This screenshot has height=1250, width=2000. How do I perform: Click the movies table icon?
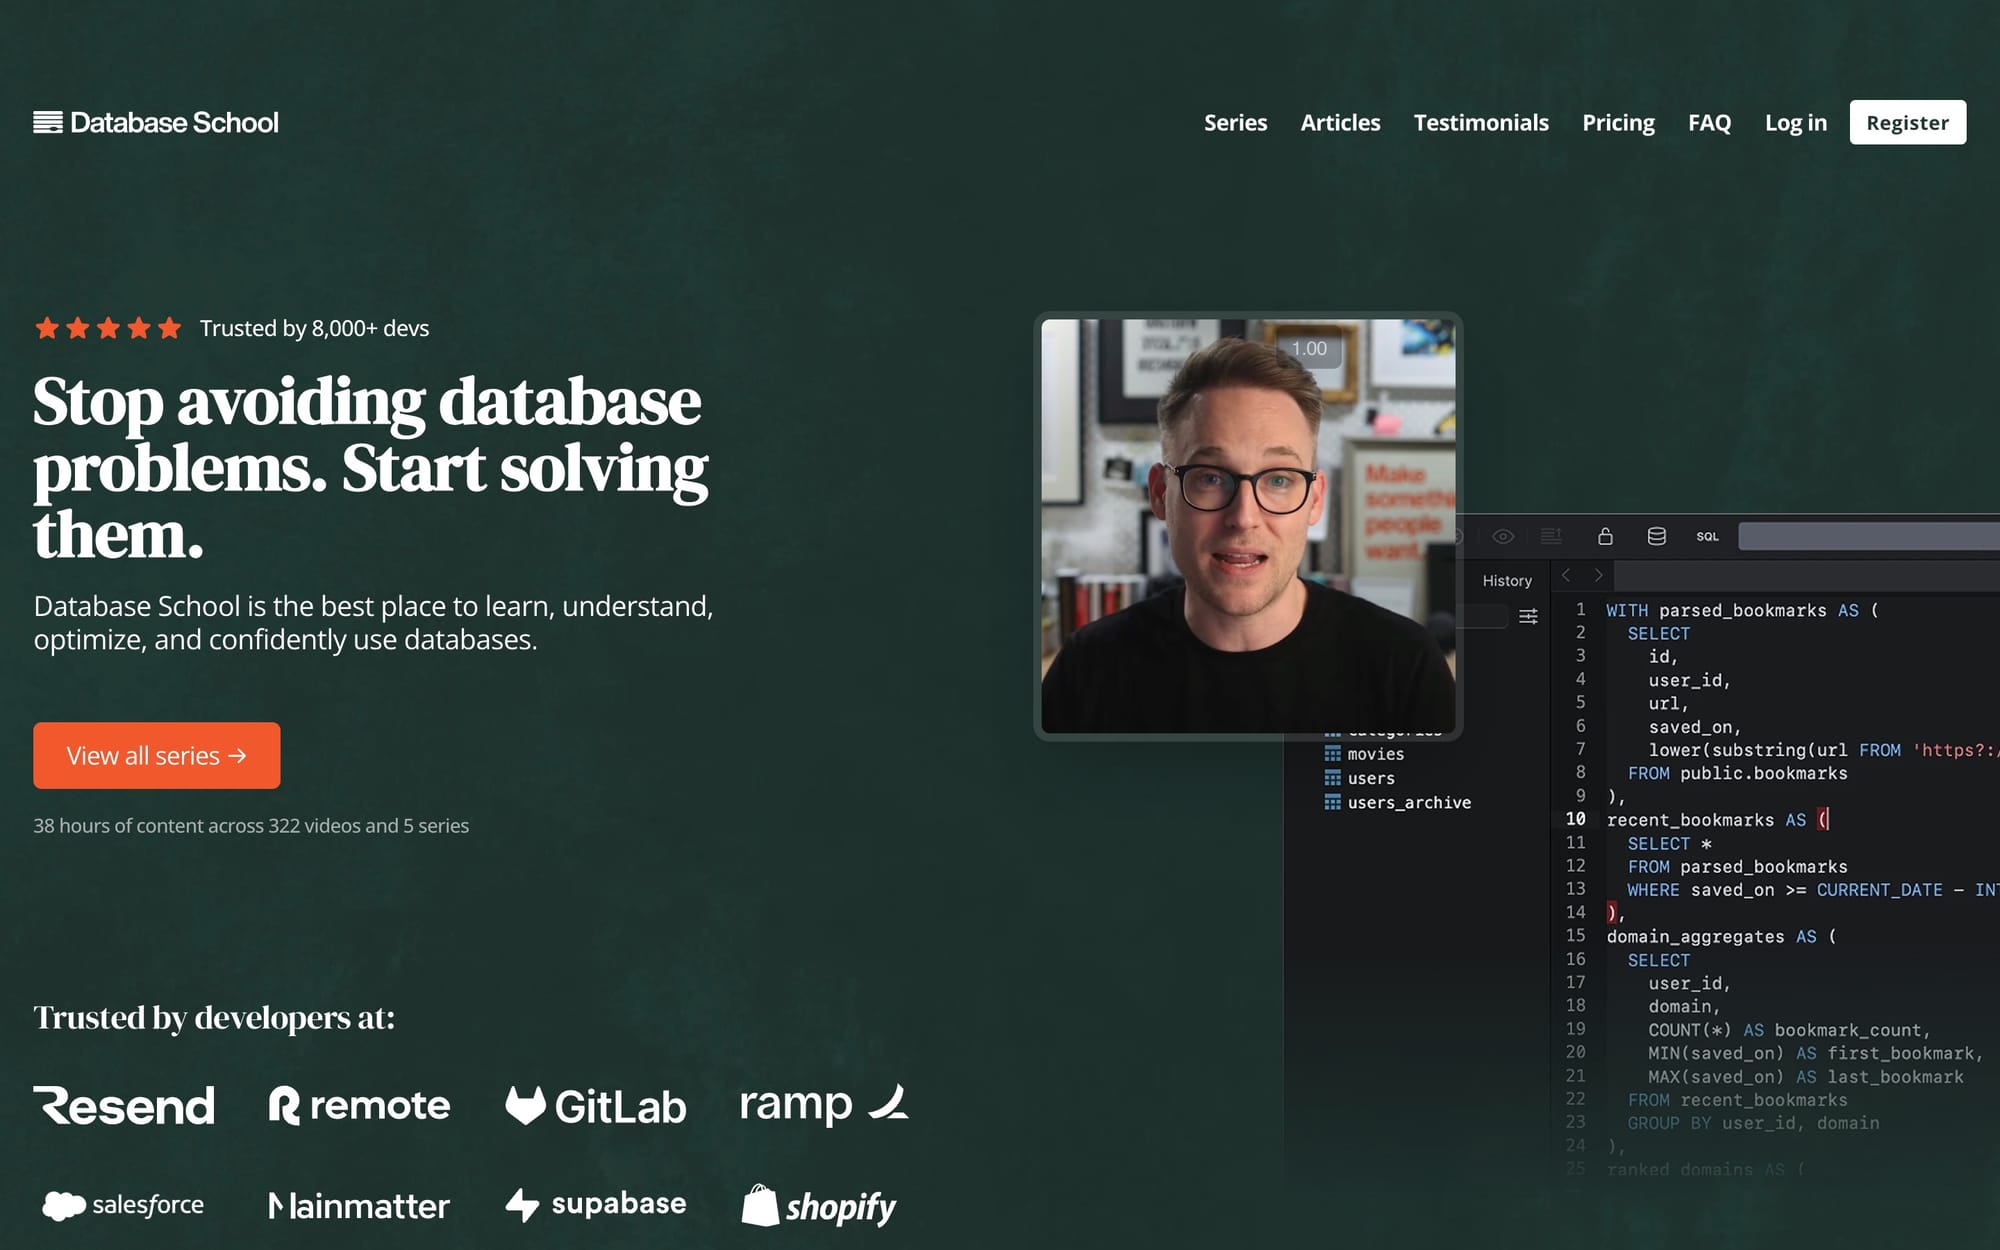tap(1332, 753)
